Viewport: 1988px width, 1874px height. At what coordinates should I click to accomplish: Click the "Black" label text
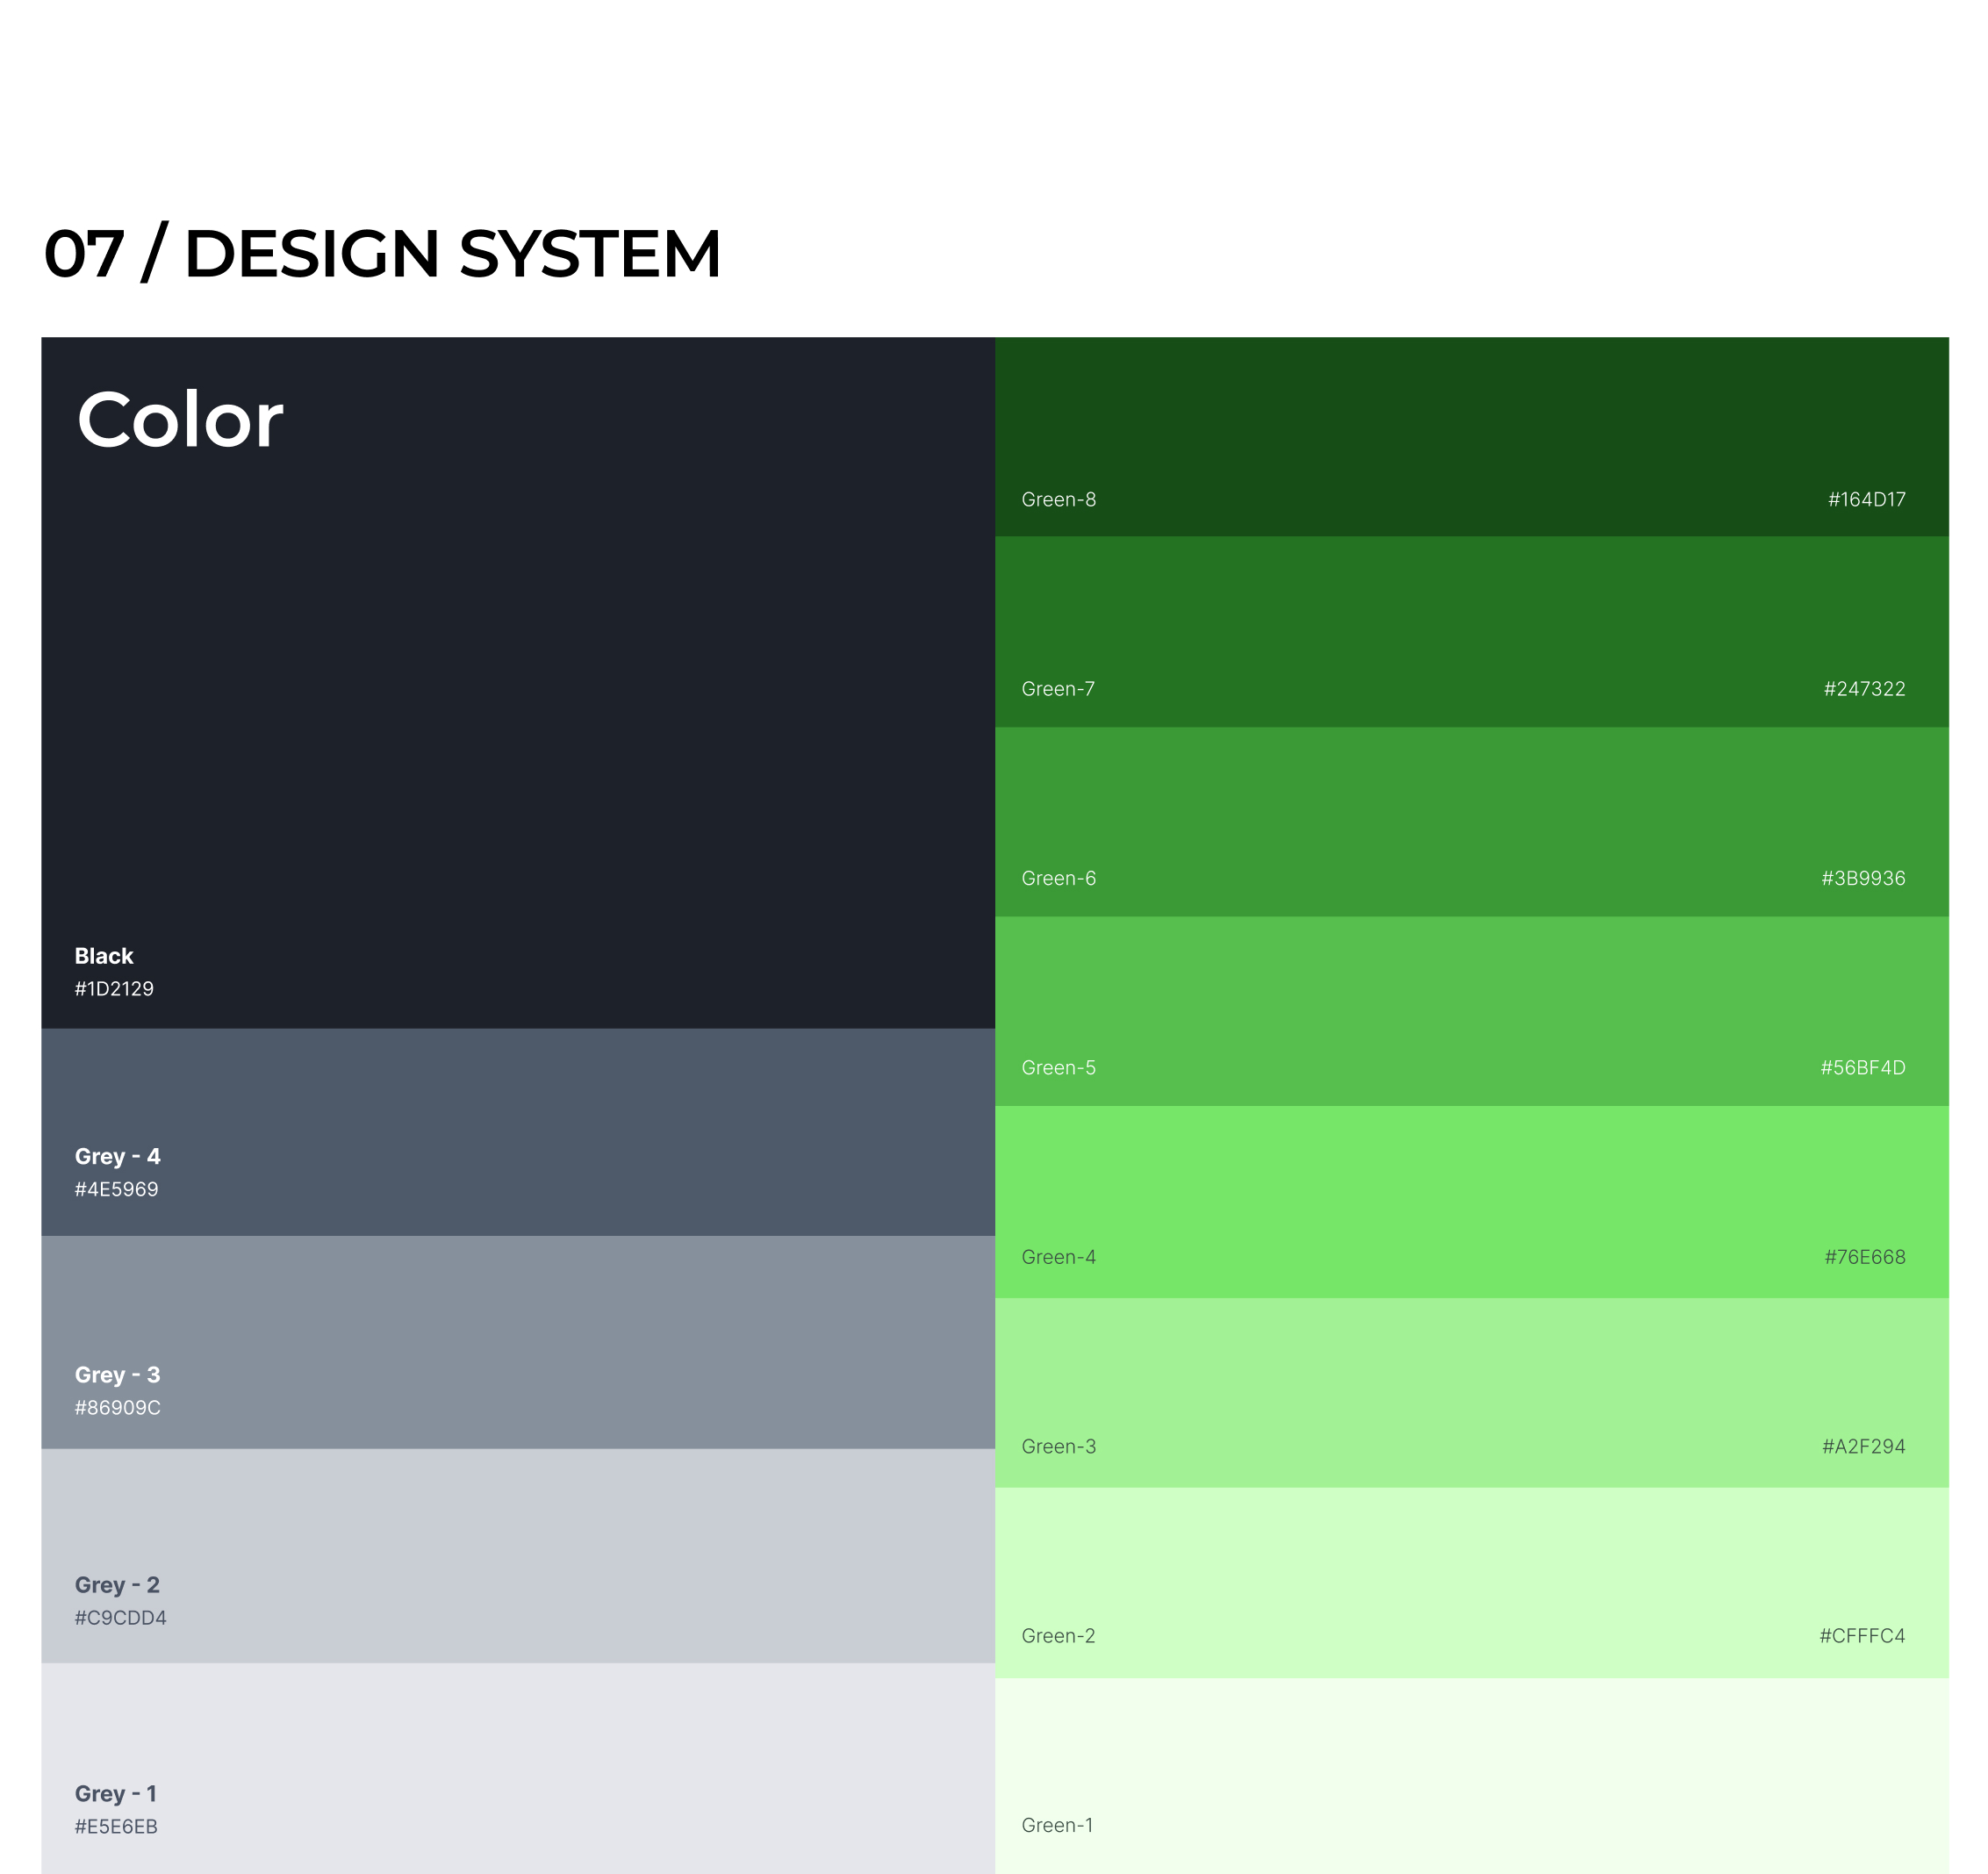tap(104, 956)
